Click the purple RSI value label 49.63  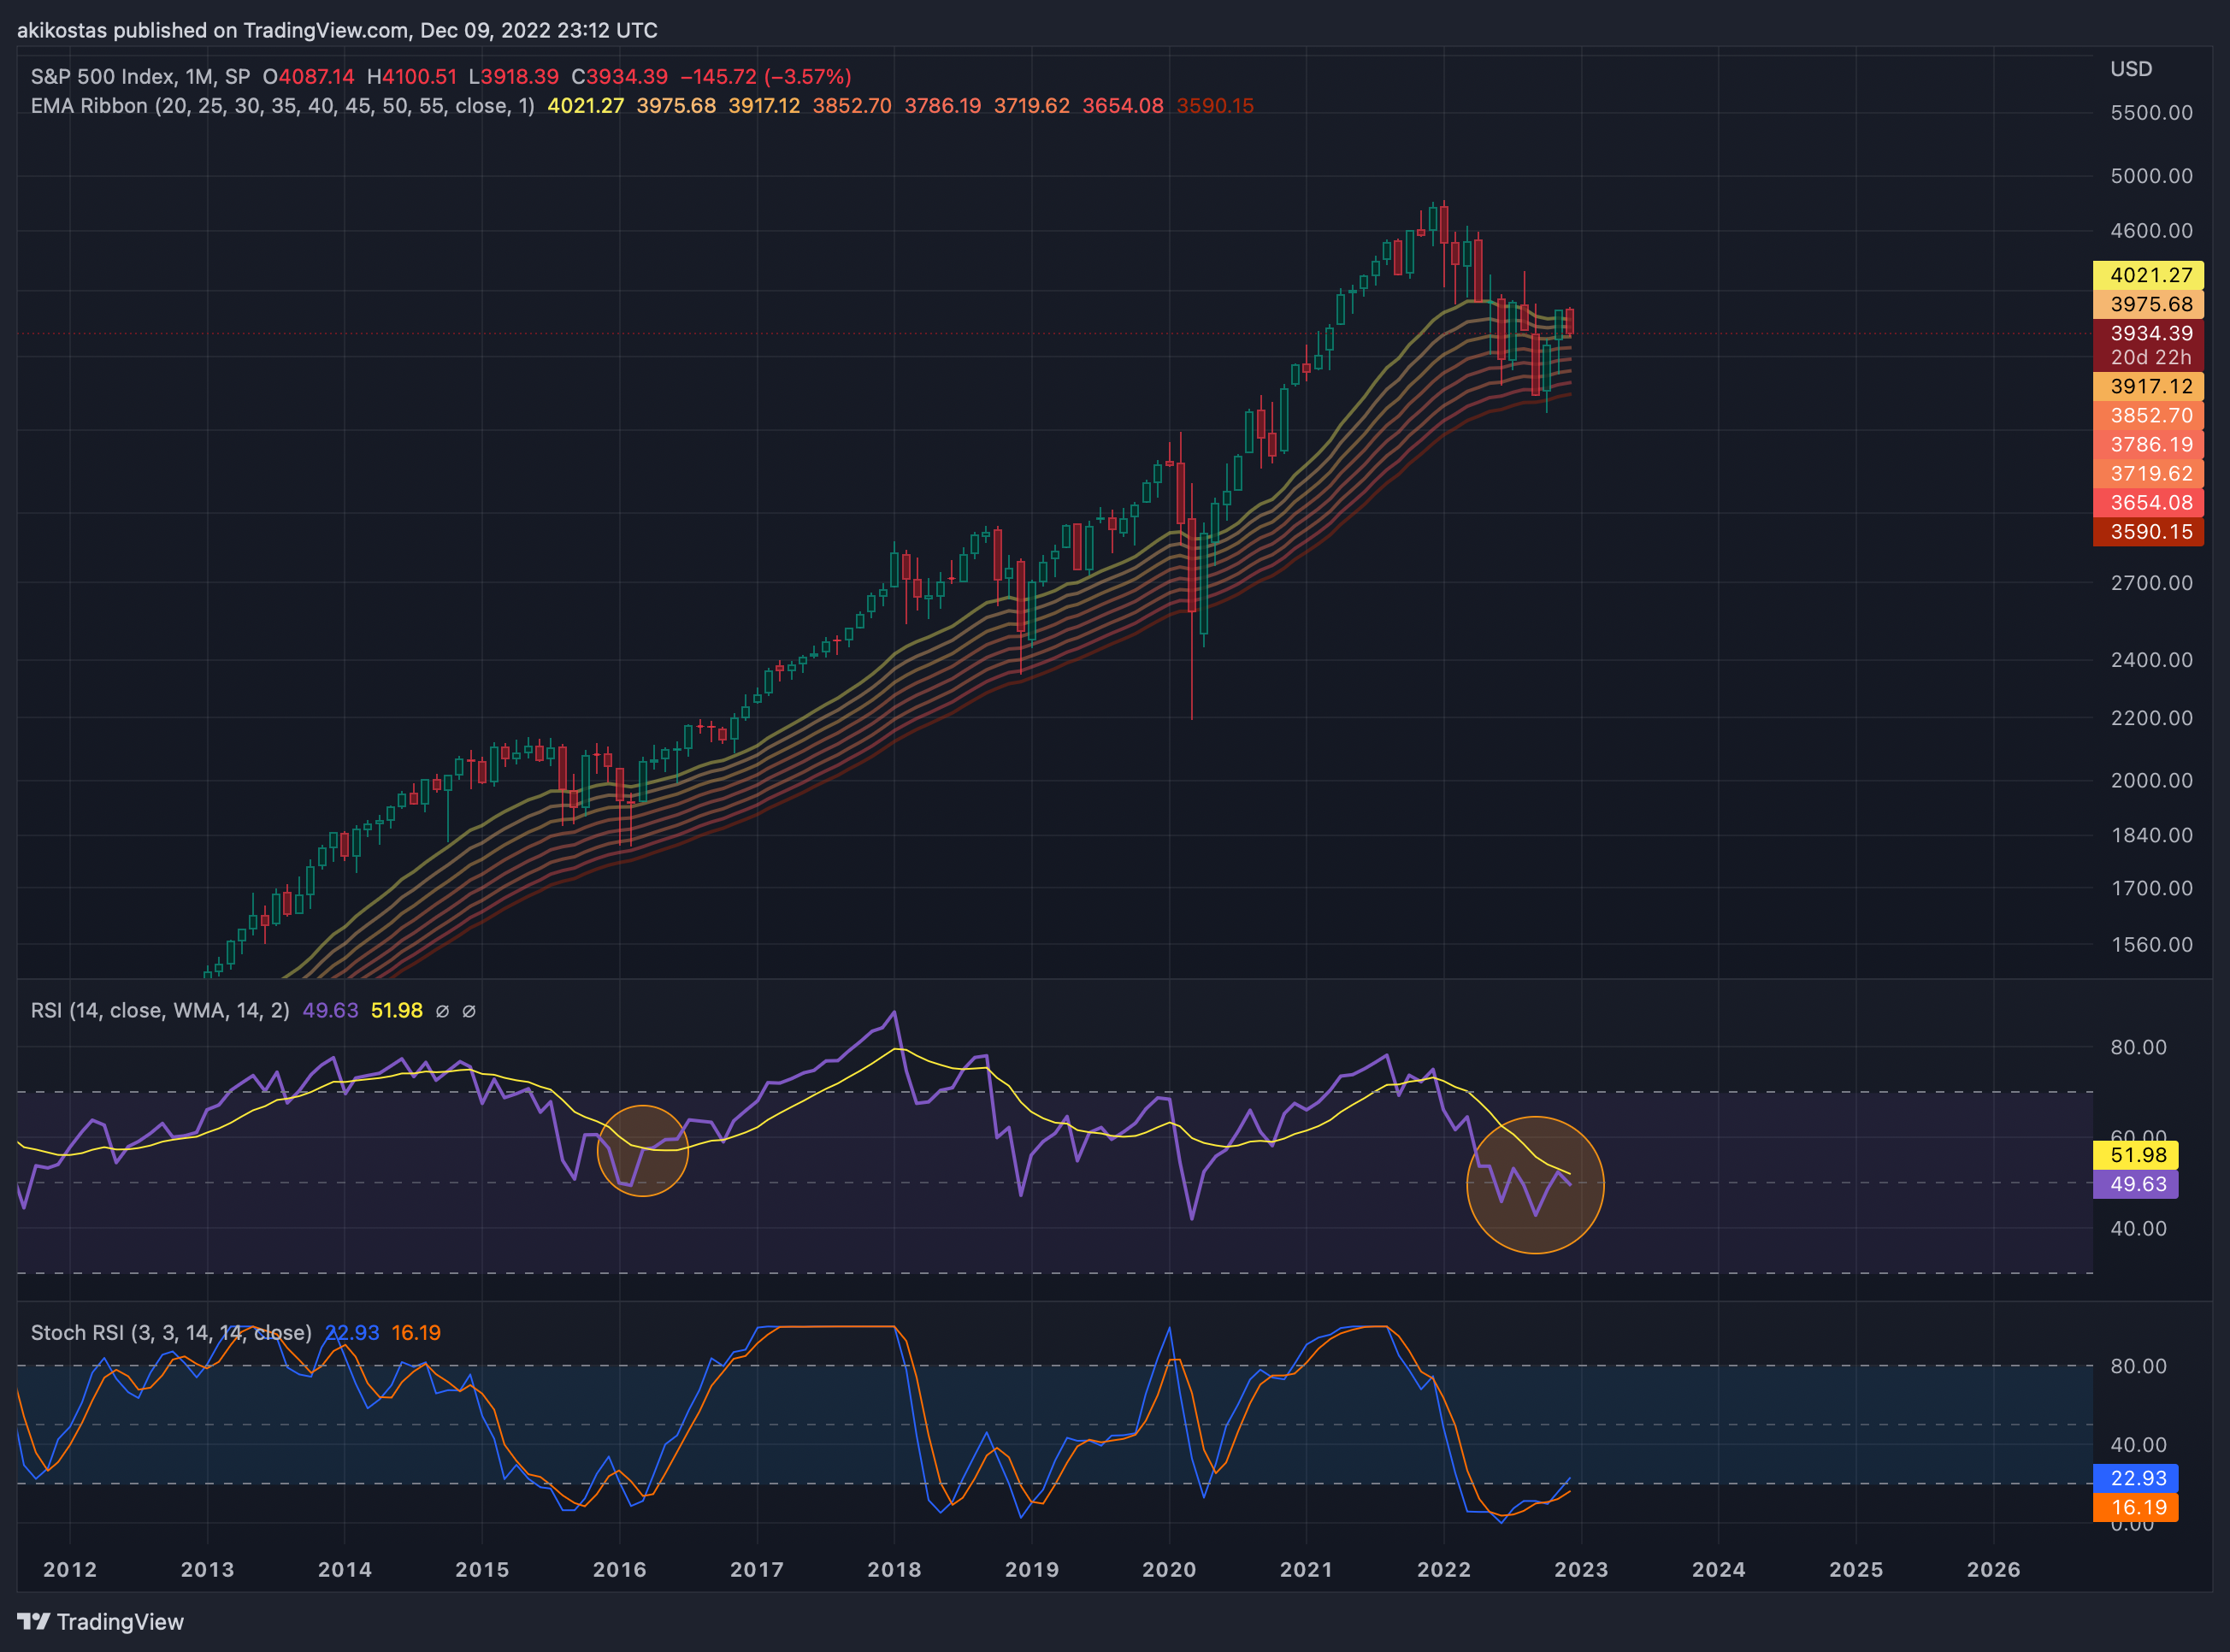(2136, 1184)
